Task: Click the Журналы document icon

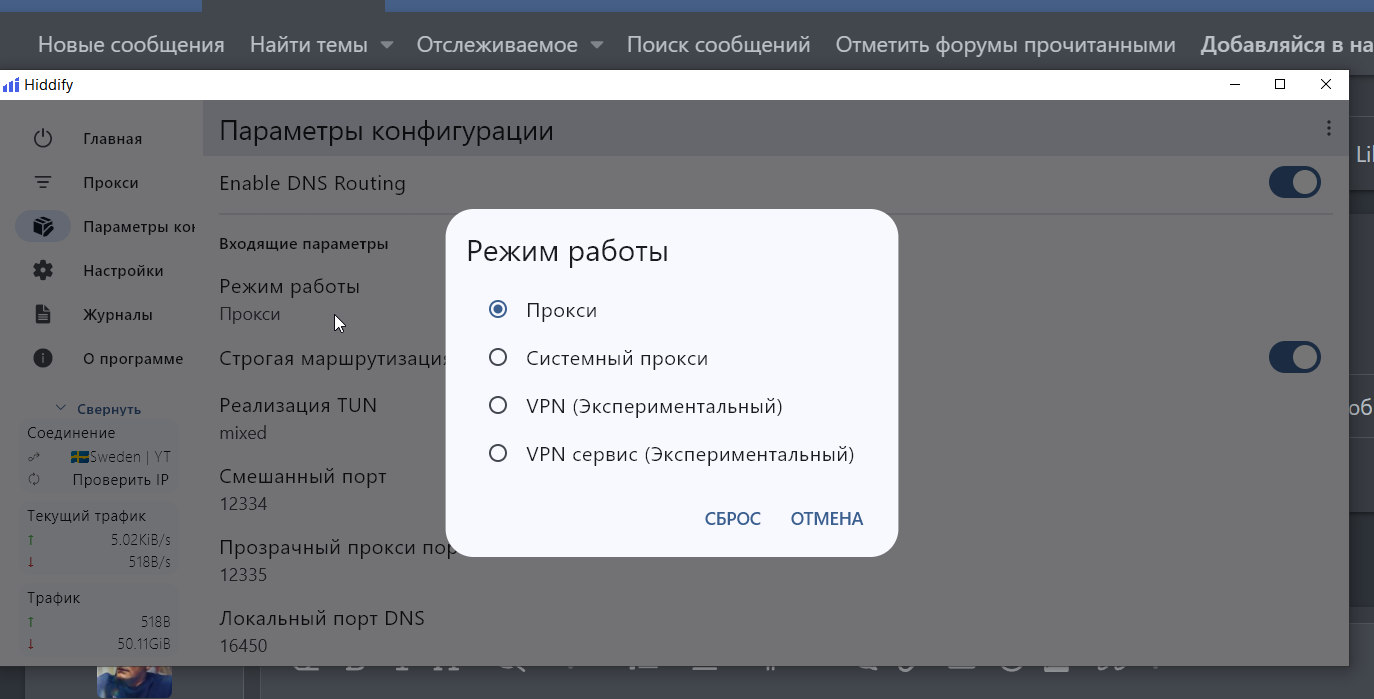Action: pyautogui.click(x=42, y=315)
